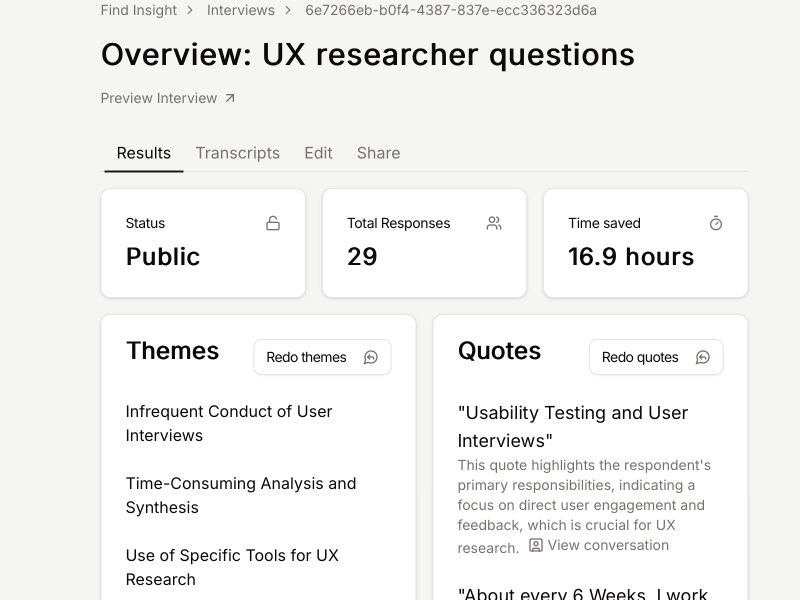Open the Share tab
Viewport: 800px width, 600px height.
click(x=378, y=153)
